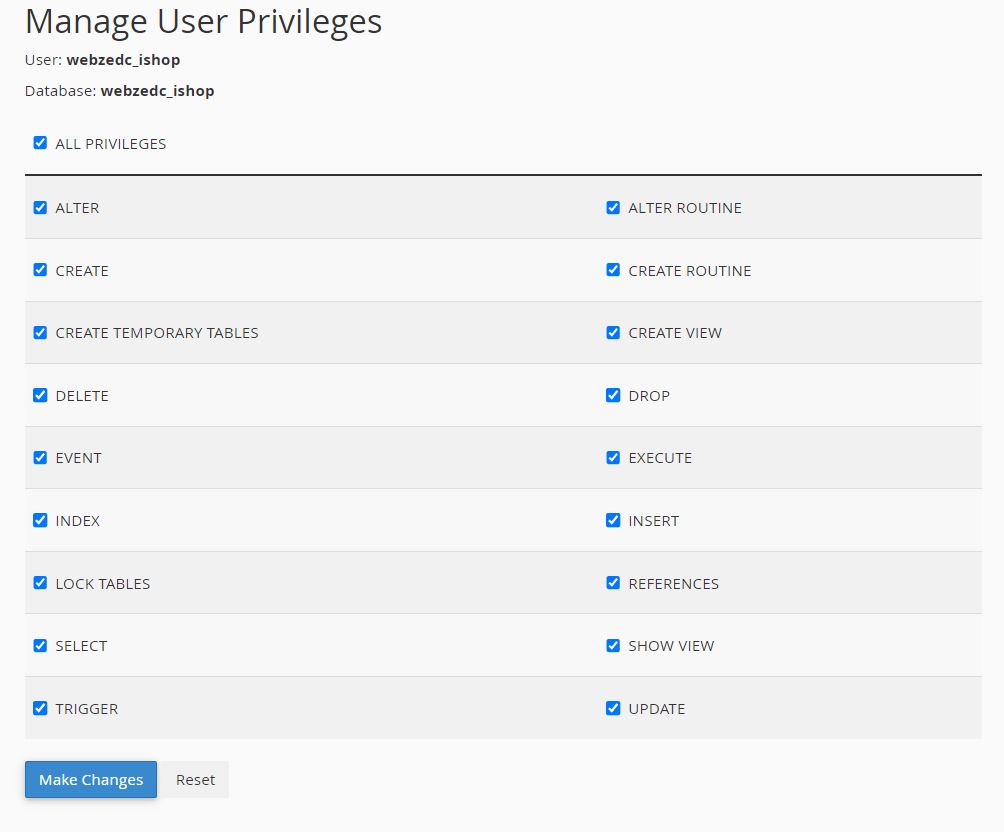Toggle the EXECUTE privilege checkbox
1004x832 pixels.
(613, 458)
